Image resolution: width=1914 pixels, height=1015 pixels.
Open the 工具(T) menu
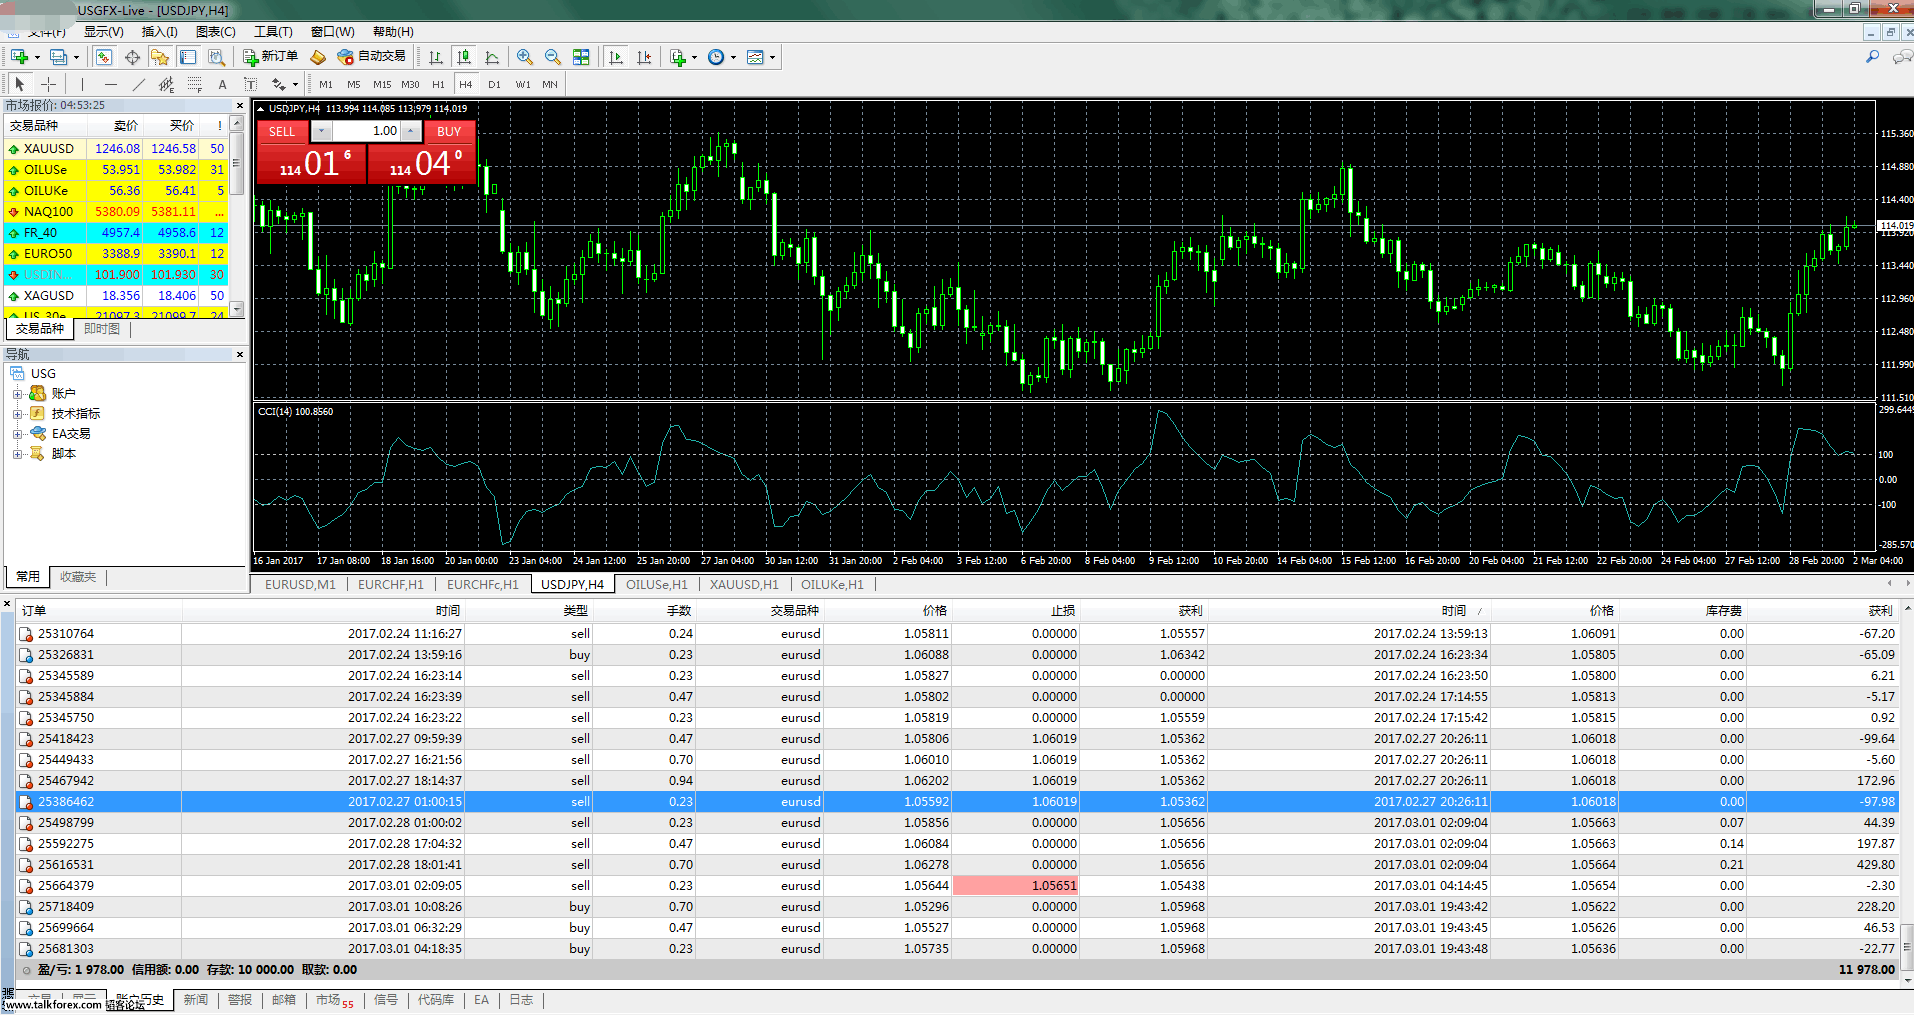click(273, 32)
